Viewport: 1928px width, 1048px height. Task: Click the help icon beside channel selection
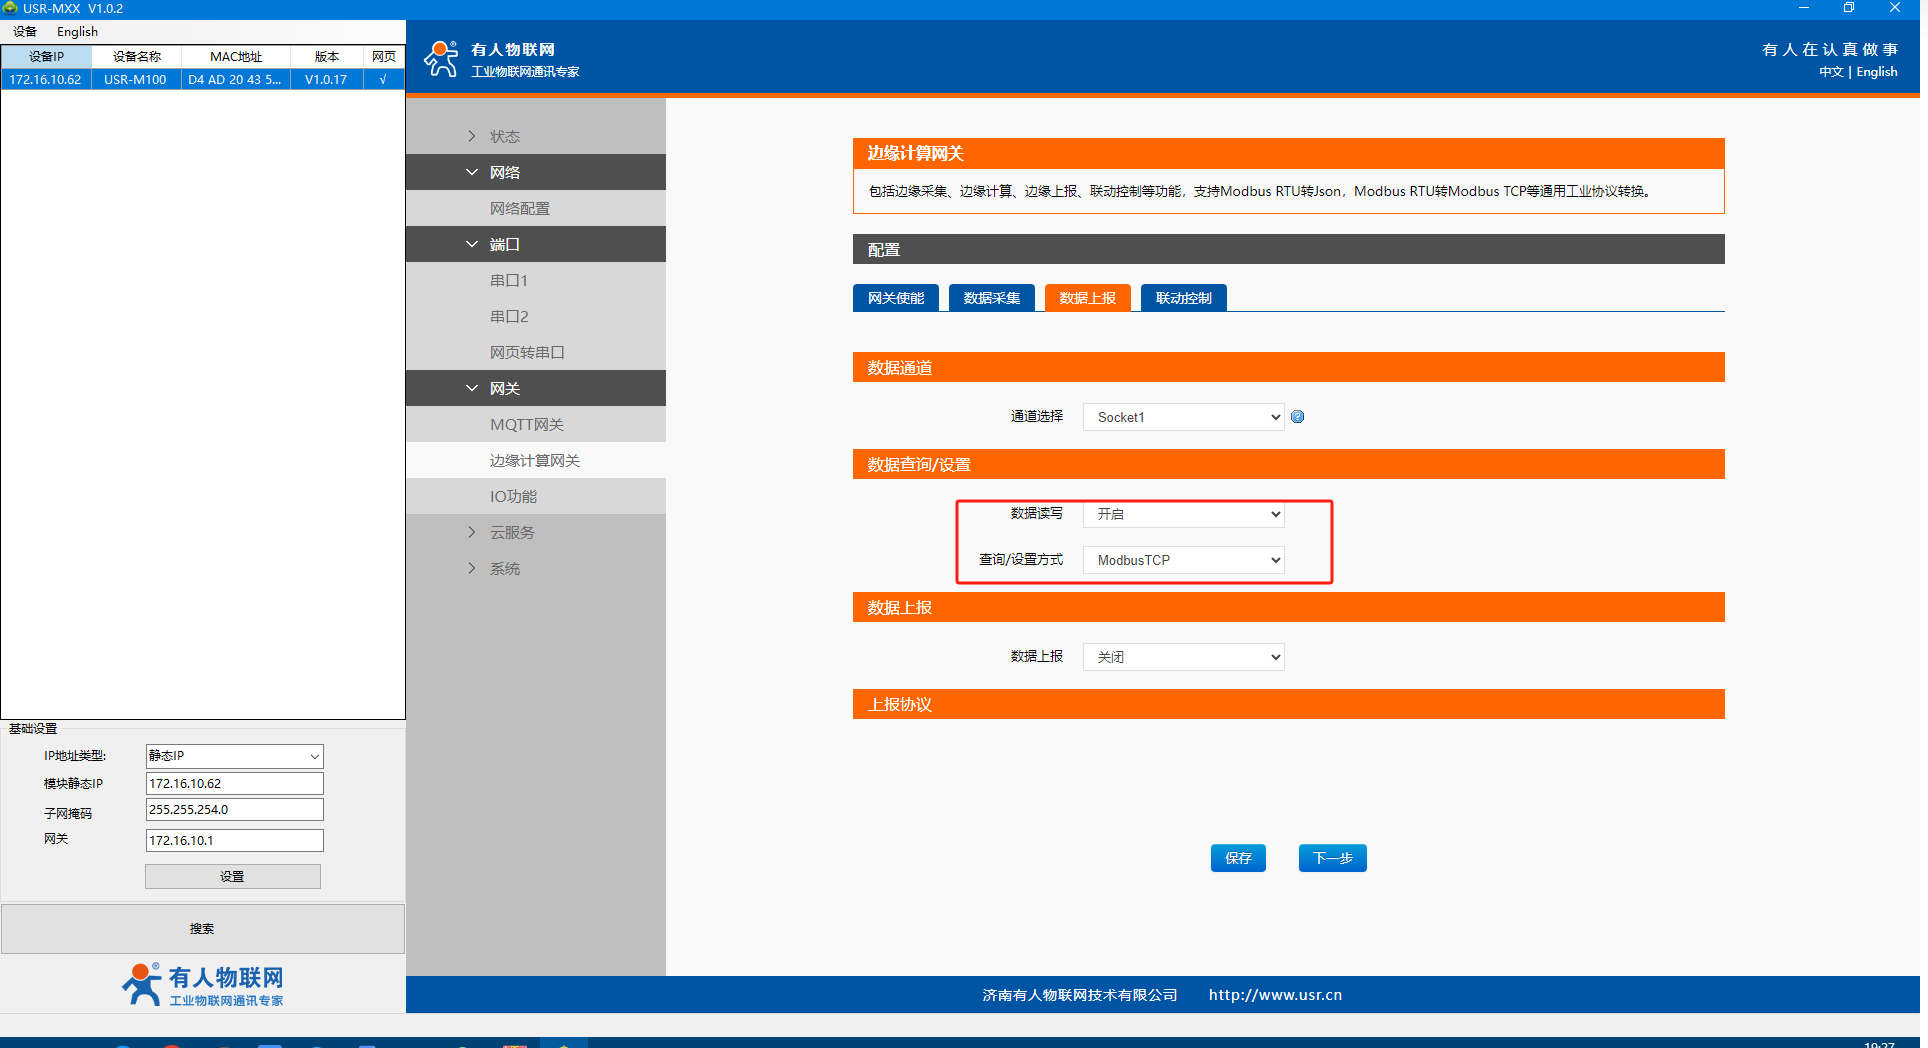pyautogui.click(x=1297, y=417)
